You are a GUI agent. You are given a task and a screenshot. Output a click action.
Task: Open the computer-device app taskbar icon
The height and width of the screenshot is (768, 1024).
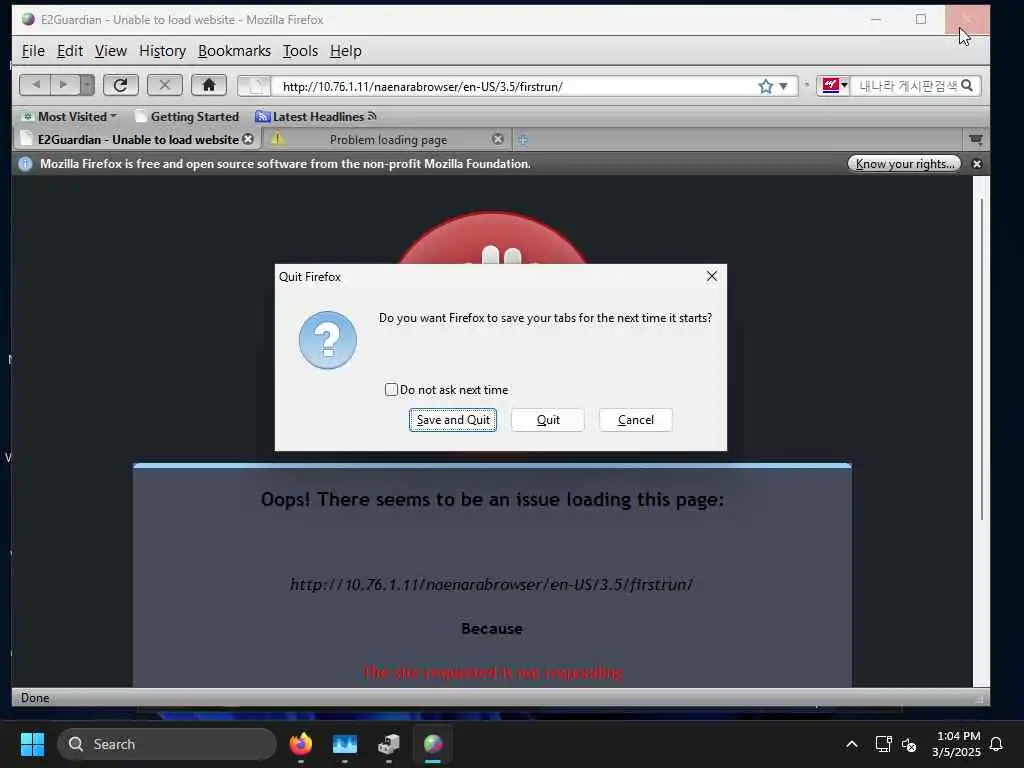[x=389, y=744]
